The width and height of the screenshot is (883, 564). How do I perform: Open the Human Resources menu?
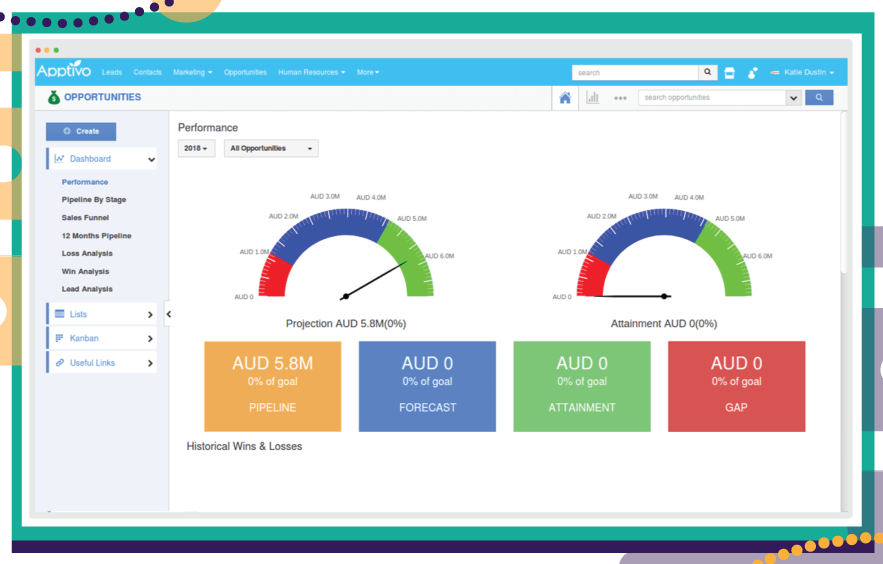(x=311, y=72)
